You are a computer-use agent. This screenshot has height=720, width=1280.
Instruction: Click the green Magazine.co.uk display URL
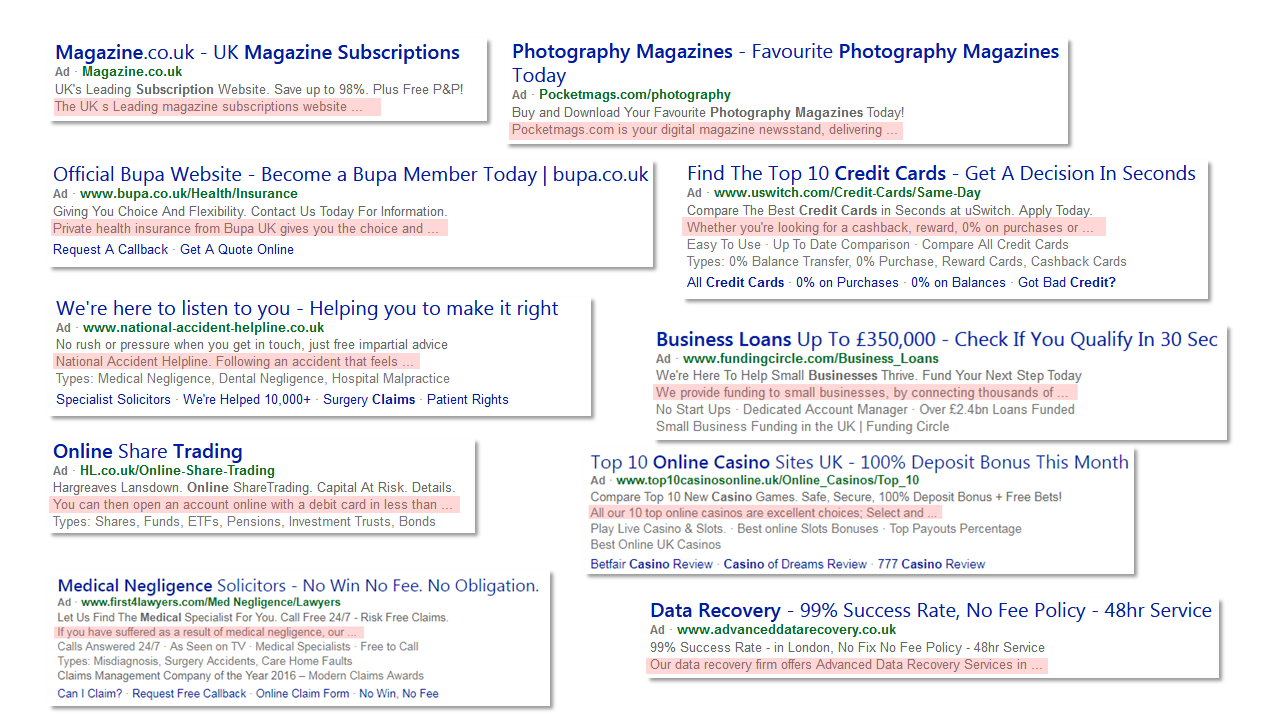coord(132,72)
